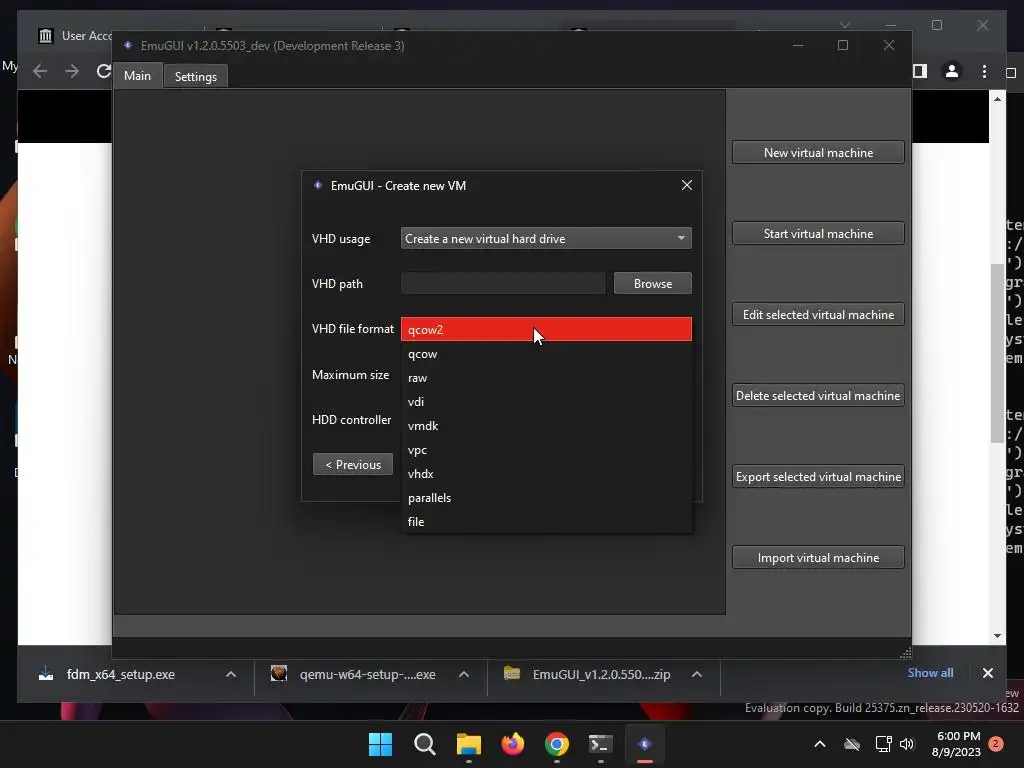Close the downloads bar

[x=987, y=673]
